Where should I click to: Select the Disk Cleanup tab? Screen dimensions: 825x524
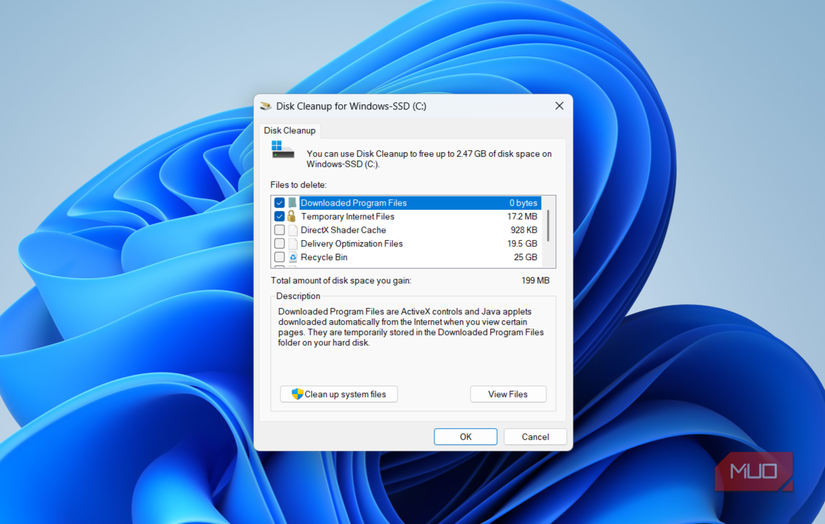(289, 130)
